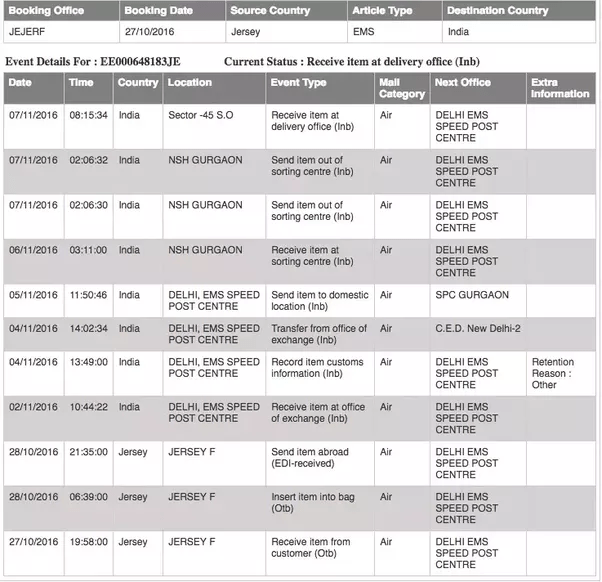
Task: Click Record item customs information (Inb) event
Action: [320, 373]
